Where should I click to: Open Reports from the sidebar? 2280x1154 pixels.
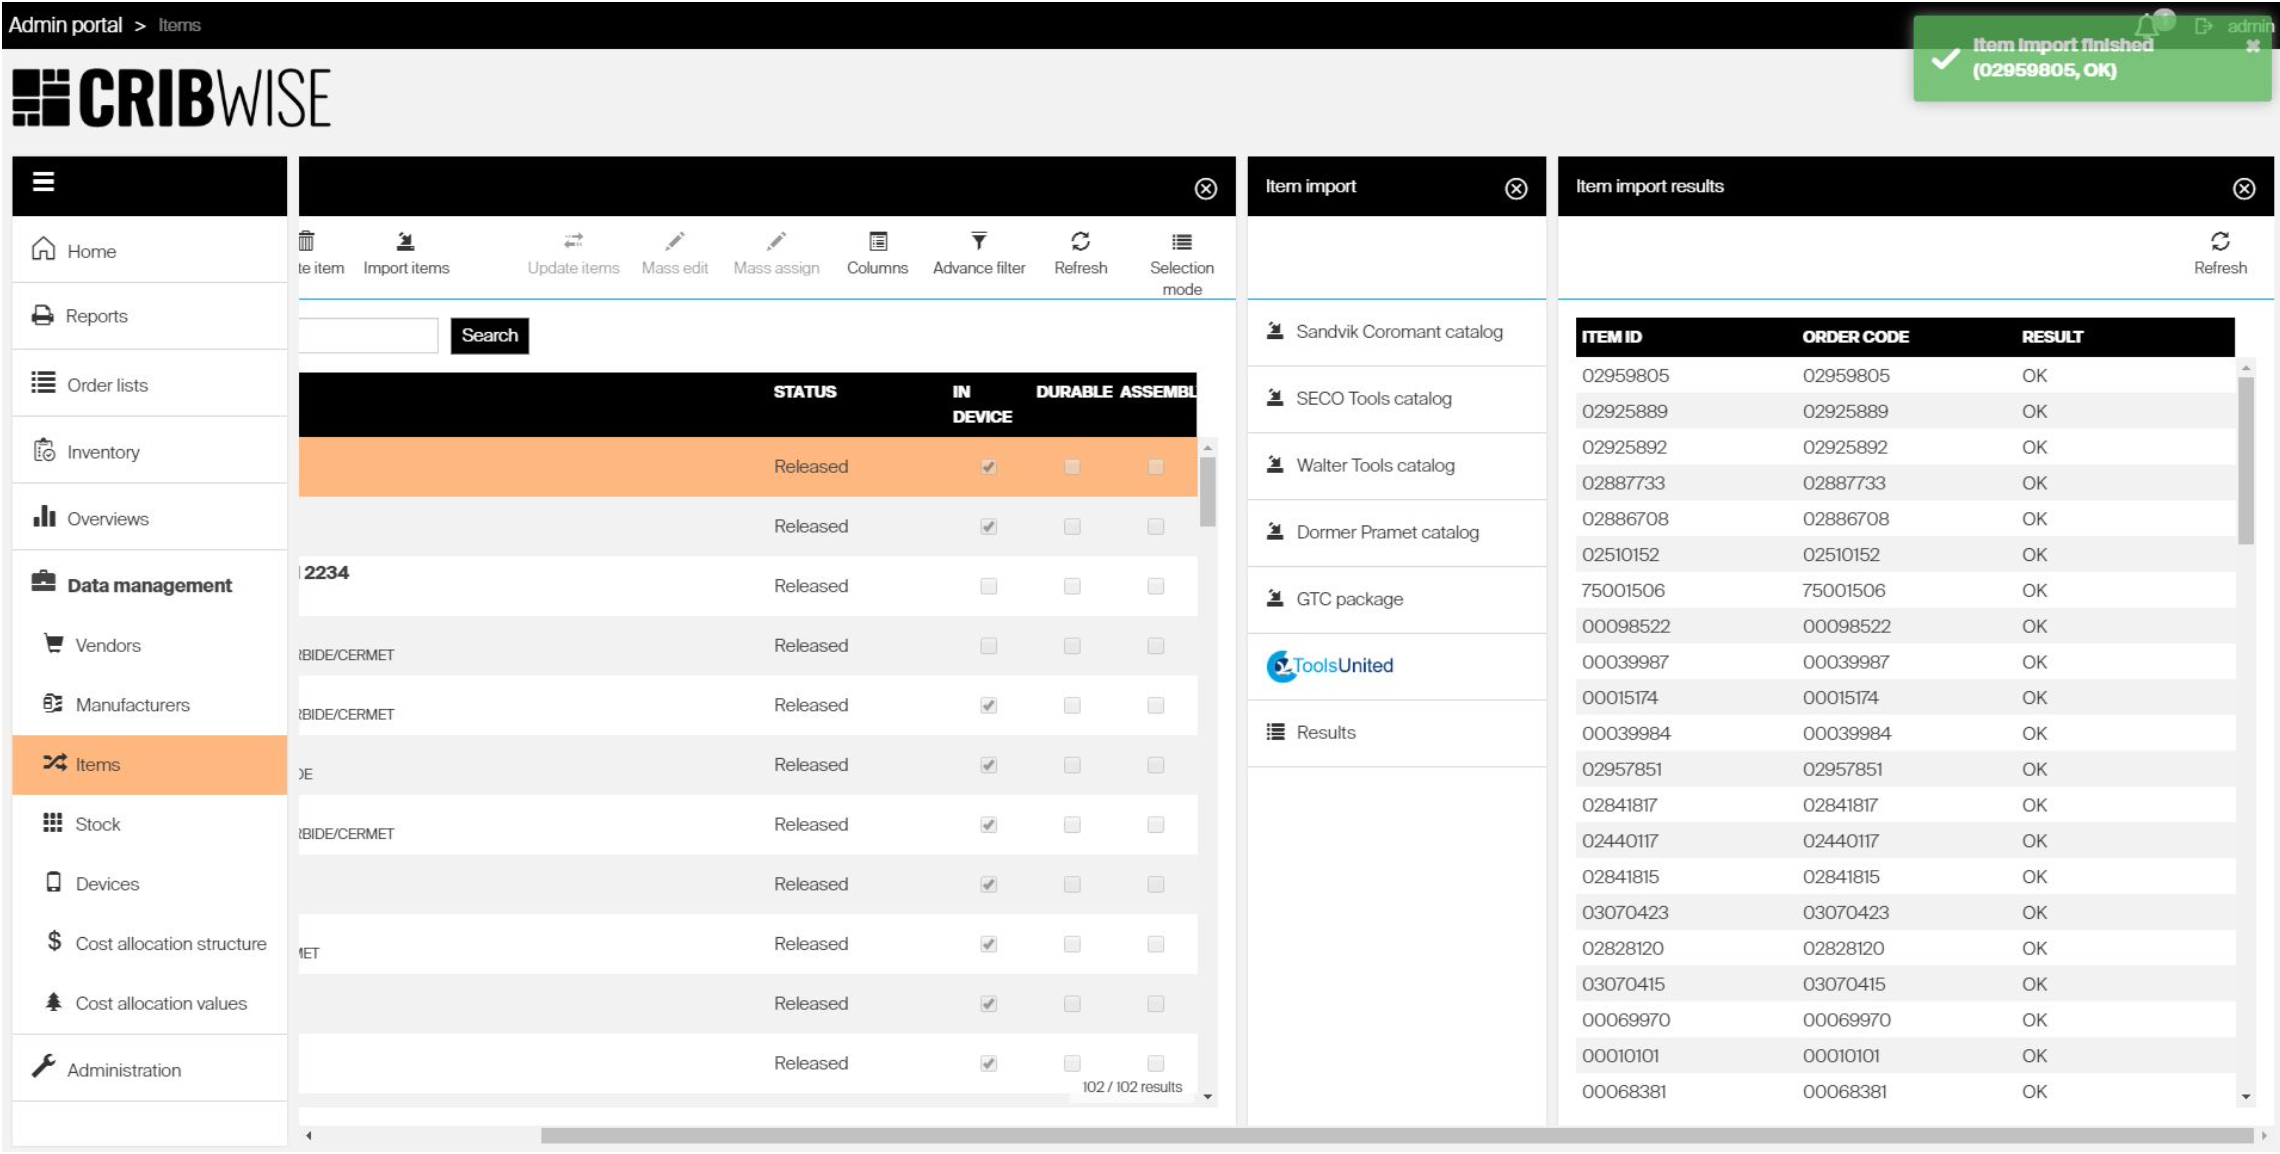(150, 316)
